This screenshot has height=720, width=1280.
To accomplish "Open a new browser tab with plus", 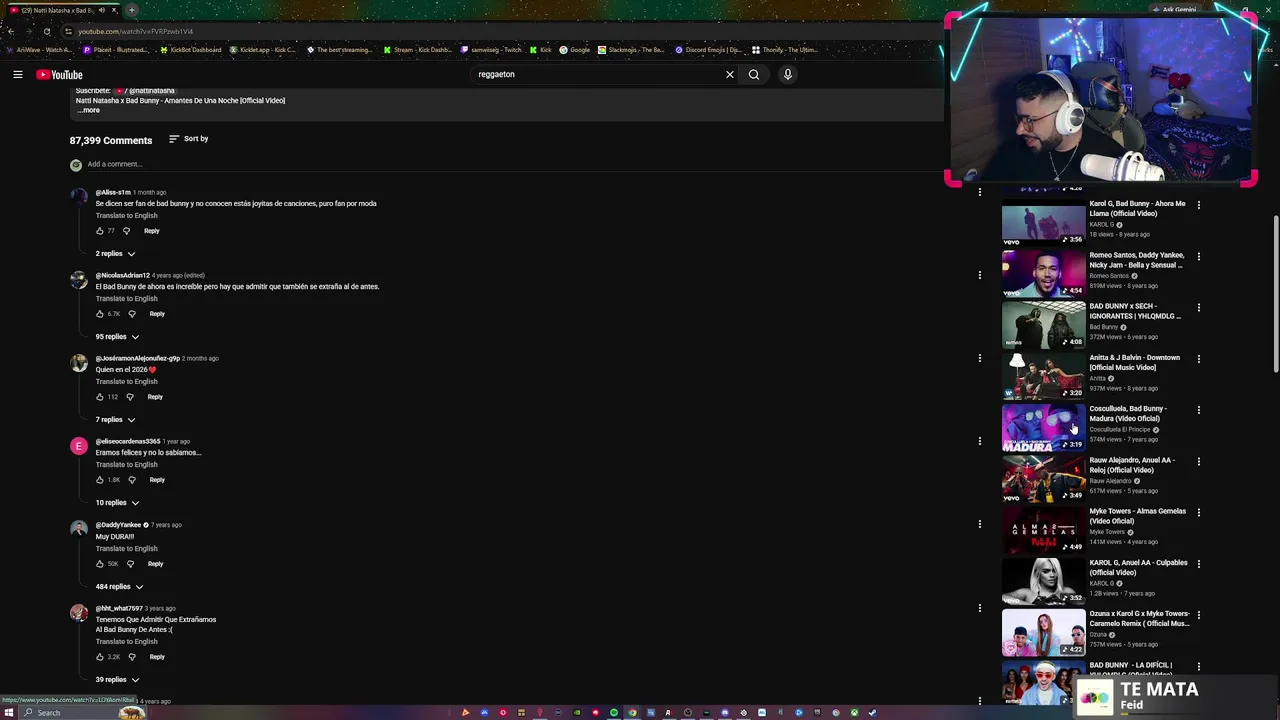I will (132, 10).
